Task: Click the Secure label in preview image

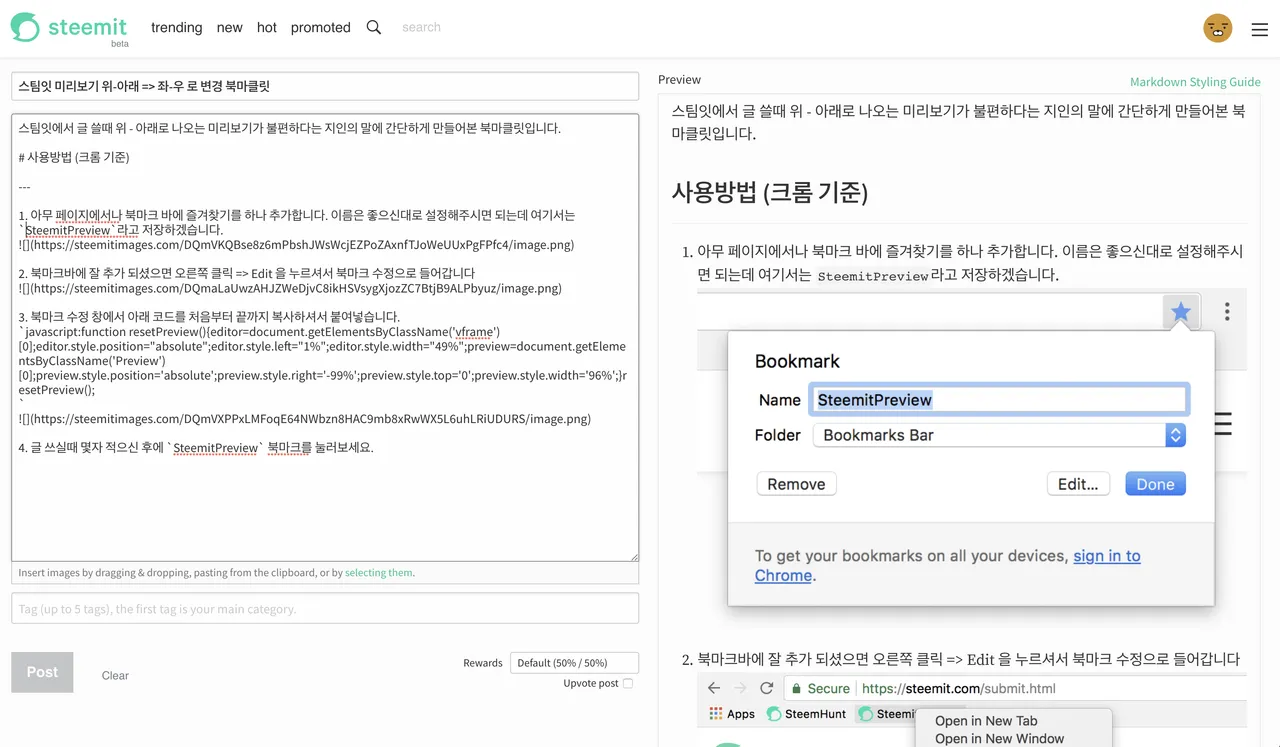Action: point(828,688)
